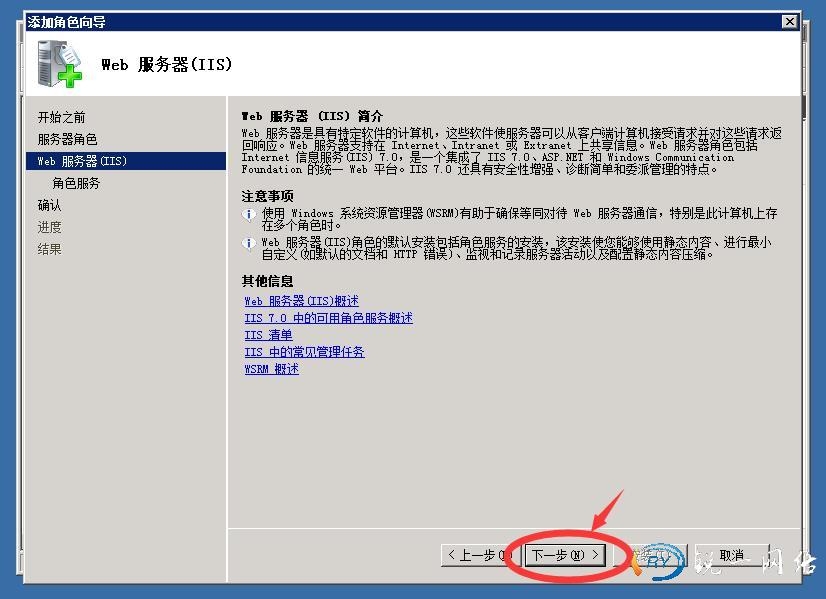This screenshot has width=826, height=599.
Task: Click the info icon beside the WSRM note
Action: pyautogui.click(x=248, y=215)
